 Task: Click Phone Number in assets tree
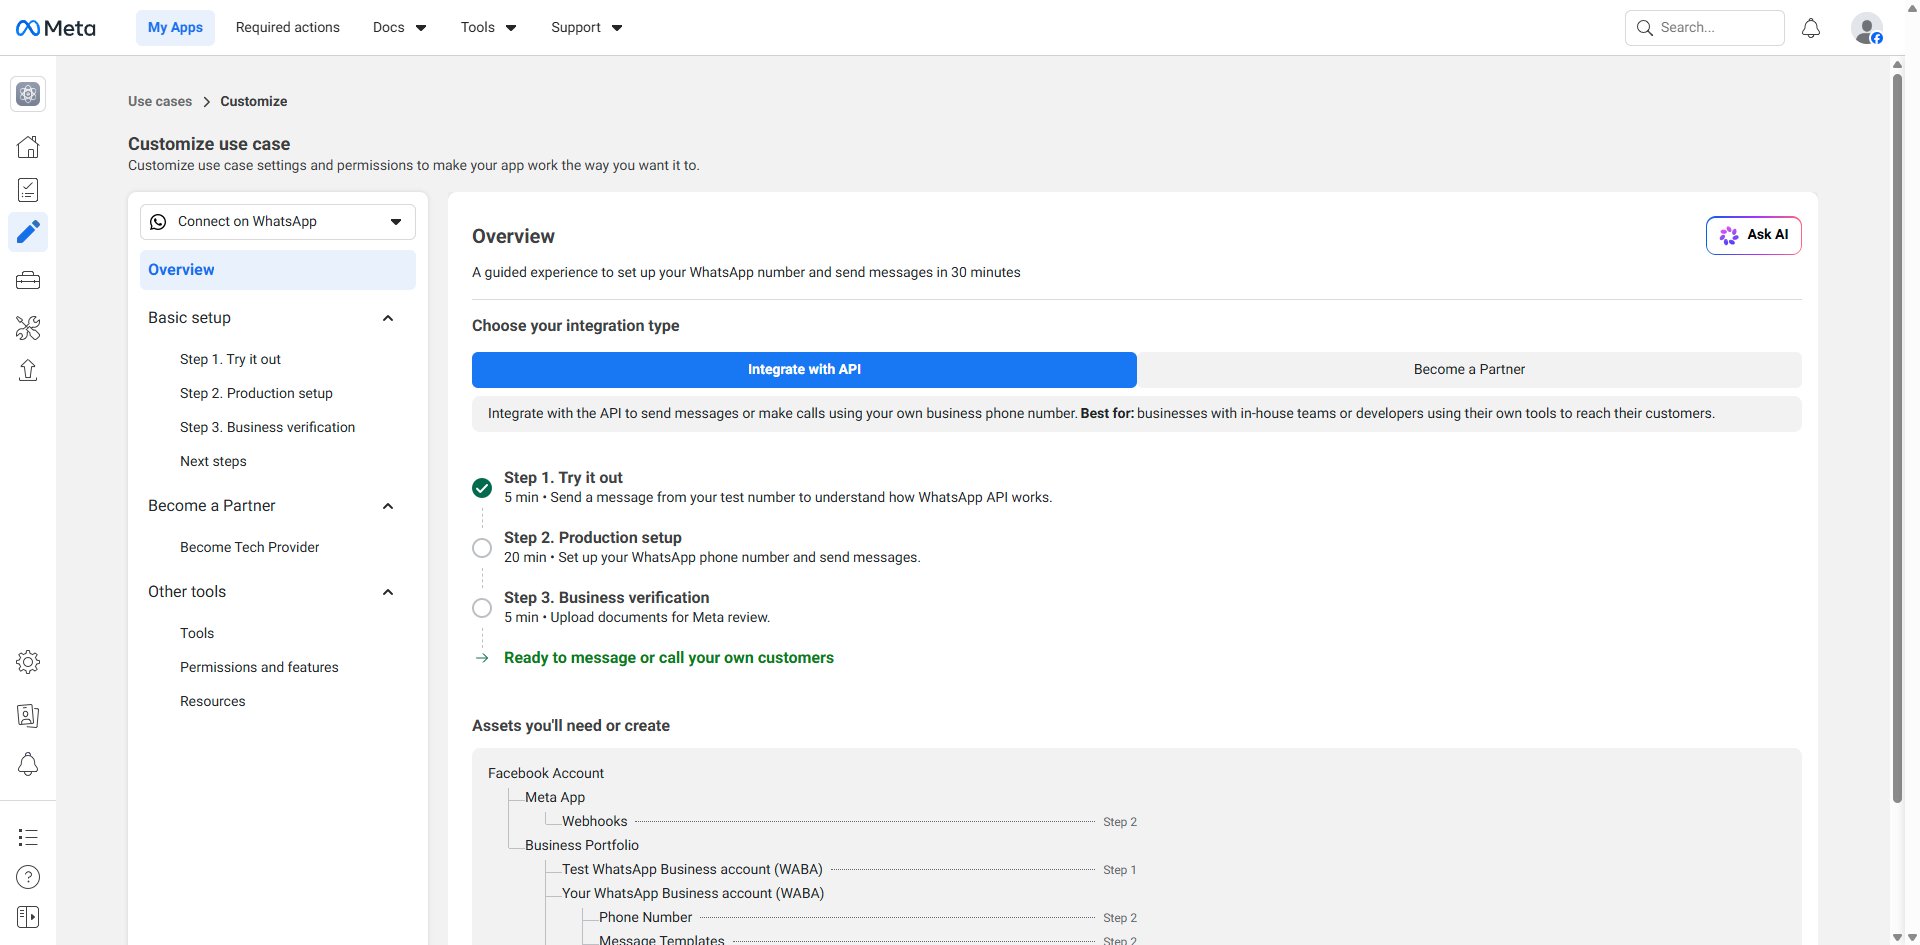coord(645,918)
